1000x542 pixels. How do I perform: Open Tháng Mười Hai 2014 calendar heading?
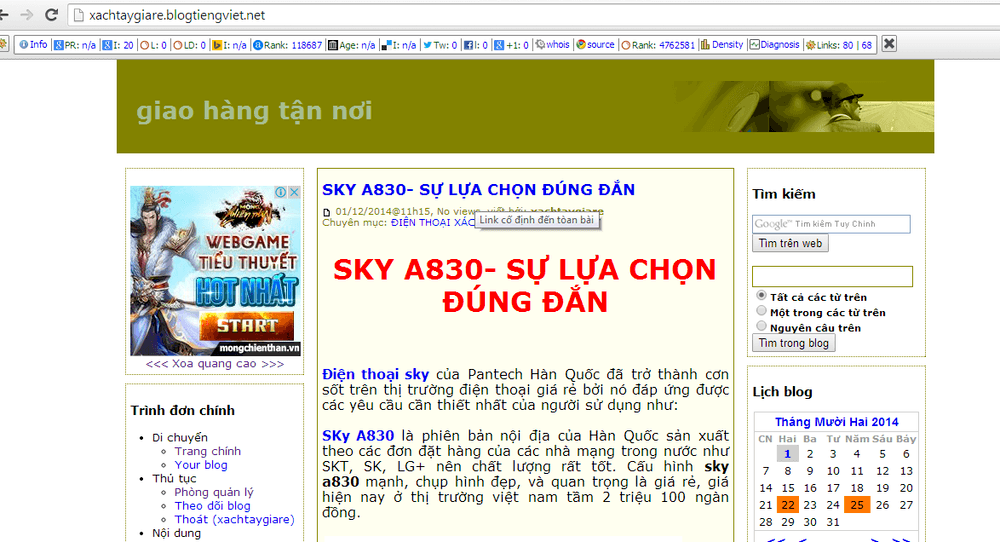836,422
